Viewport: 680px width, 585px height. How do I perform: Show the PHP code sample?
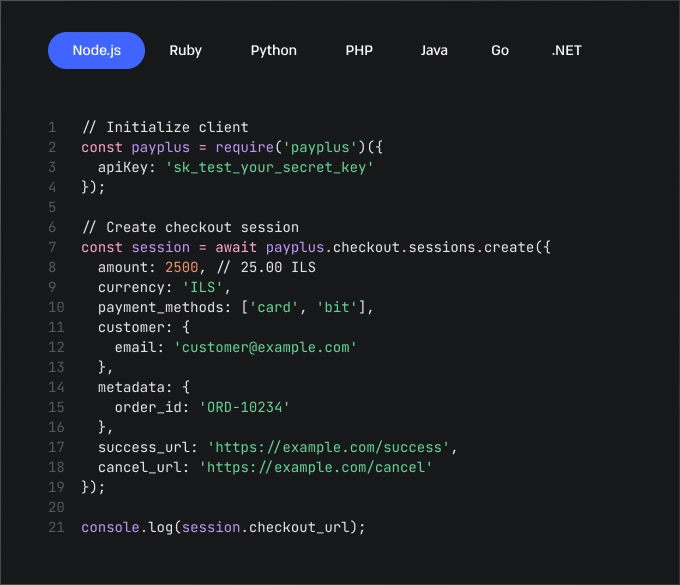click(359, 51)
